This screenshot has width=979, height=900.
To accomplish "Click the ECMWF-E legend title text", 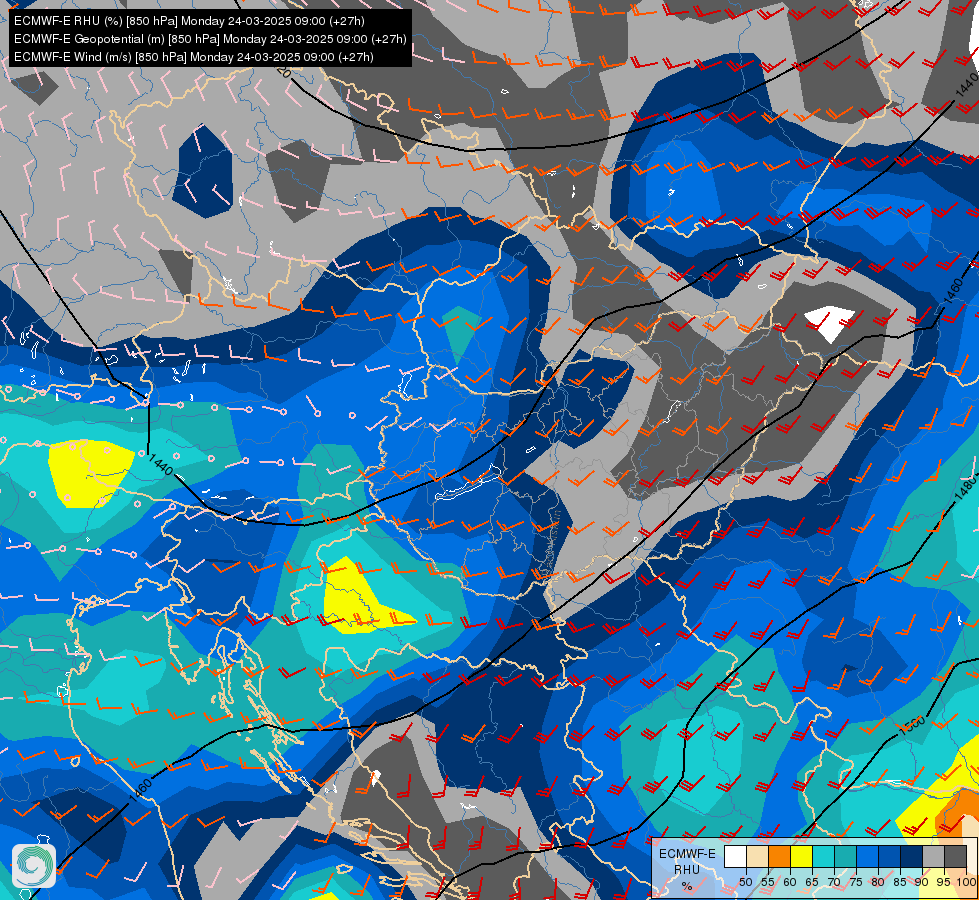I will tap(687, 854).
